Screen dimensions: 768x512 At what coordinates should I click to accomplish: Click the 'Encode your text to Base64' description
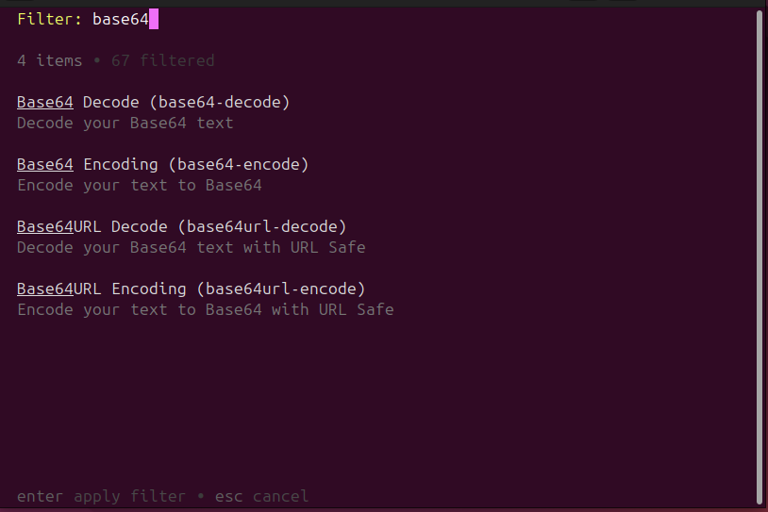point(139,185)
